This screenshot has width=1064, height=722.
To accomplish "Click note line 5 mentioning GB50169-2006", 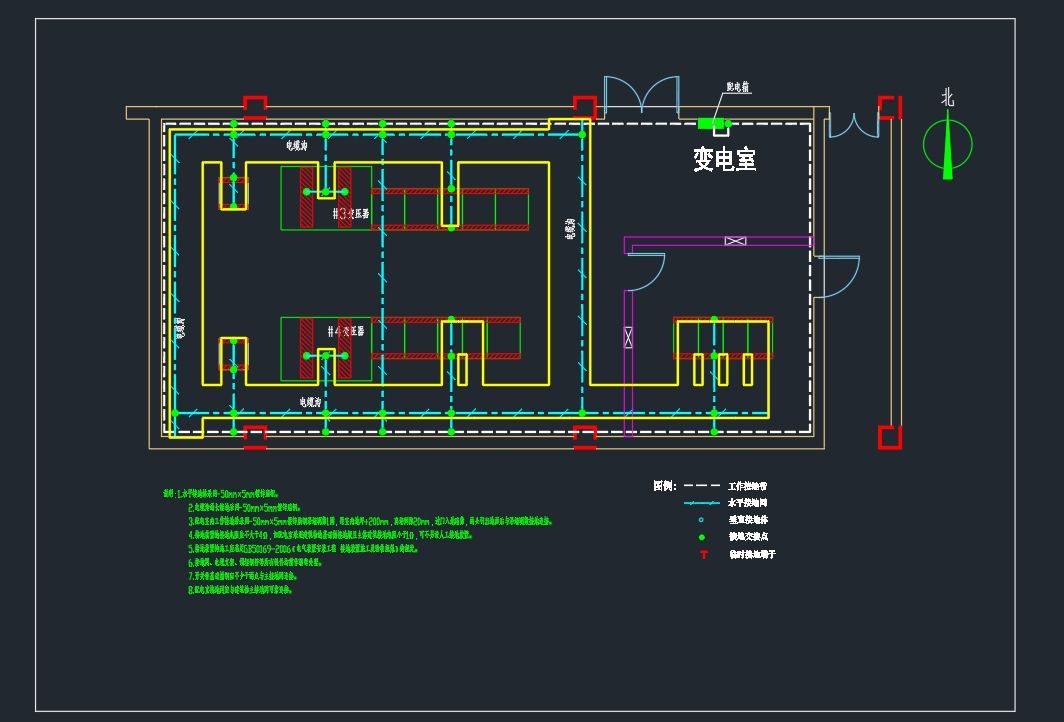I will (x=303, y=548).
